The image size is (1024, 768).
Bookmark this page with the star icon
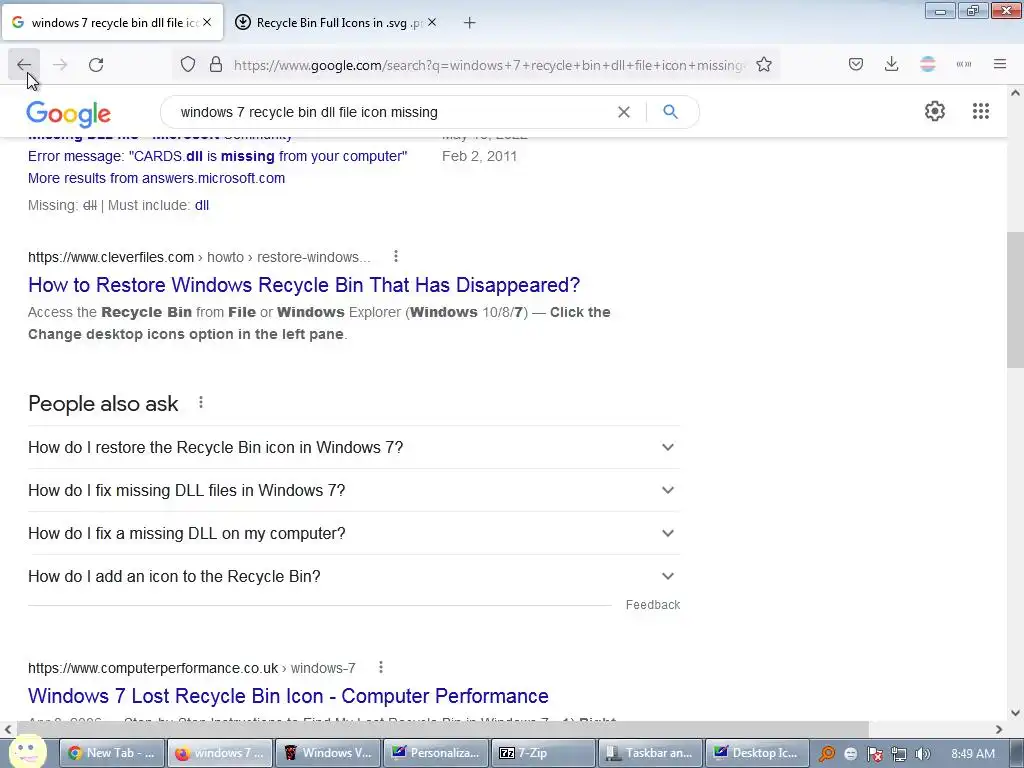(764, 65)
